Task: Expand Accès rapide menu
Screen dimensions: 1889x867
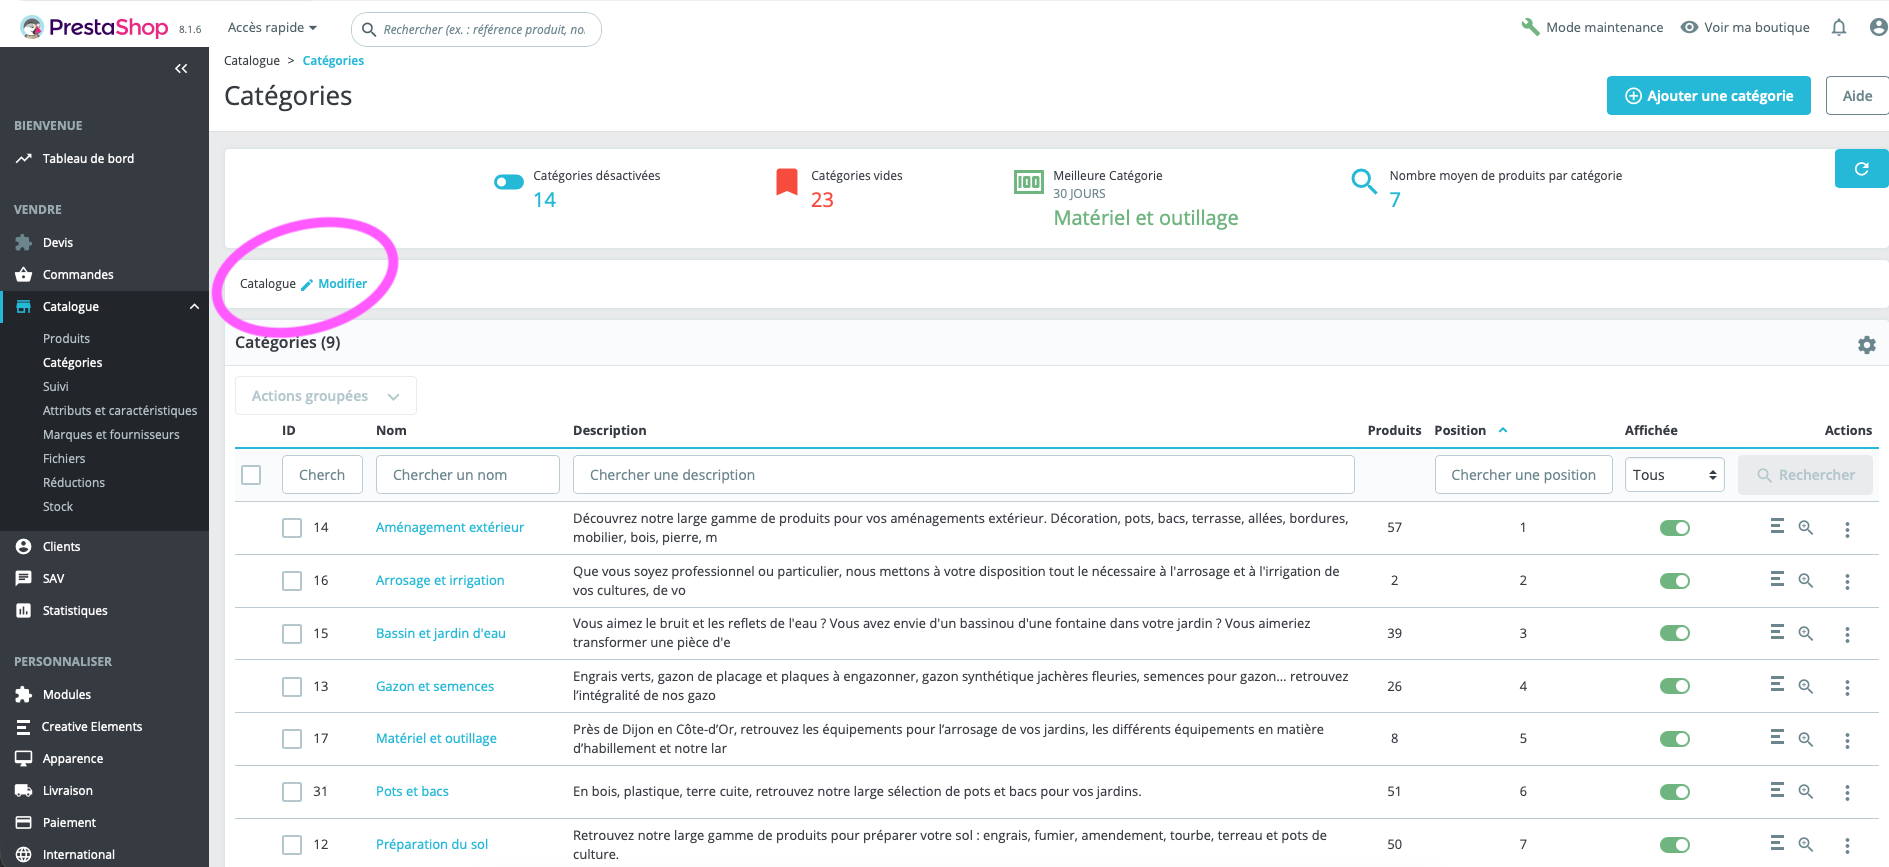Action: click(x=272, y=27)
